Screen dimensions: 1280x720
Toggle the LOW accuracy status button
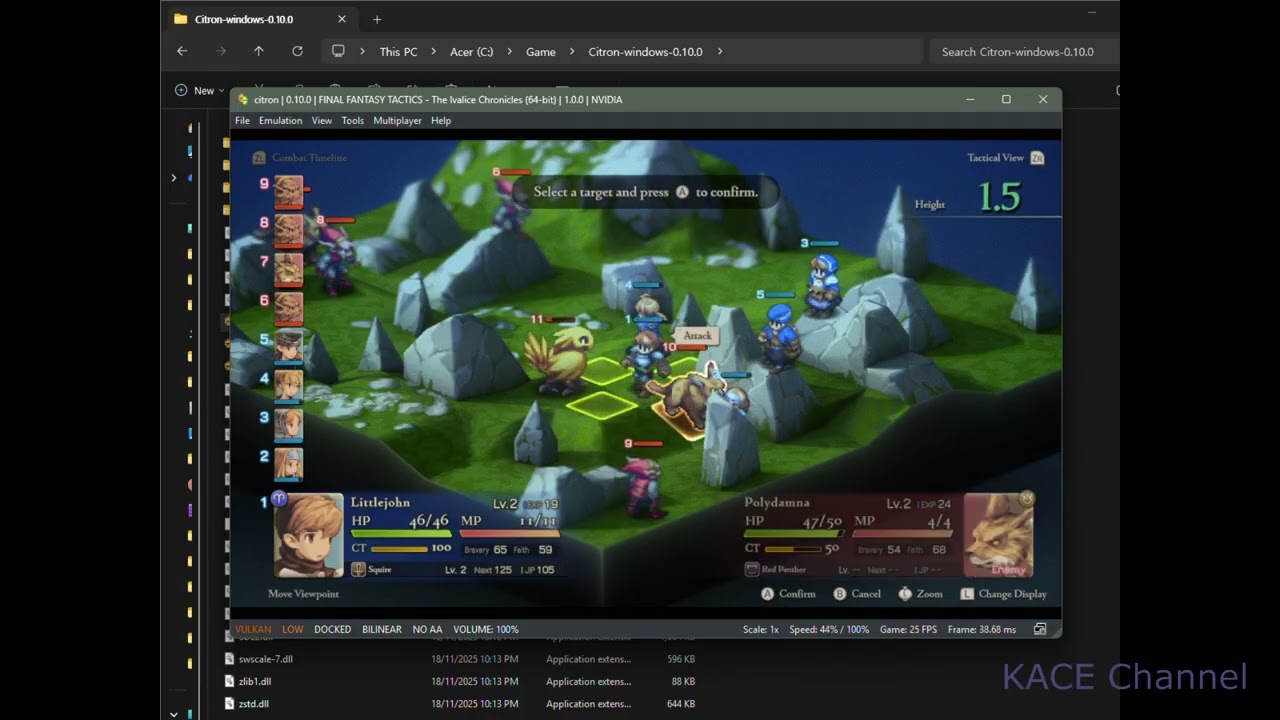(x=292, y=630)
